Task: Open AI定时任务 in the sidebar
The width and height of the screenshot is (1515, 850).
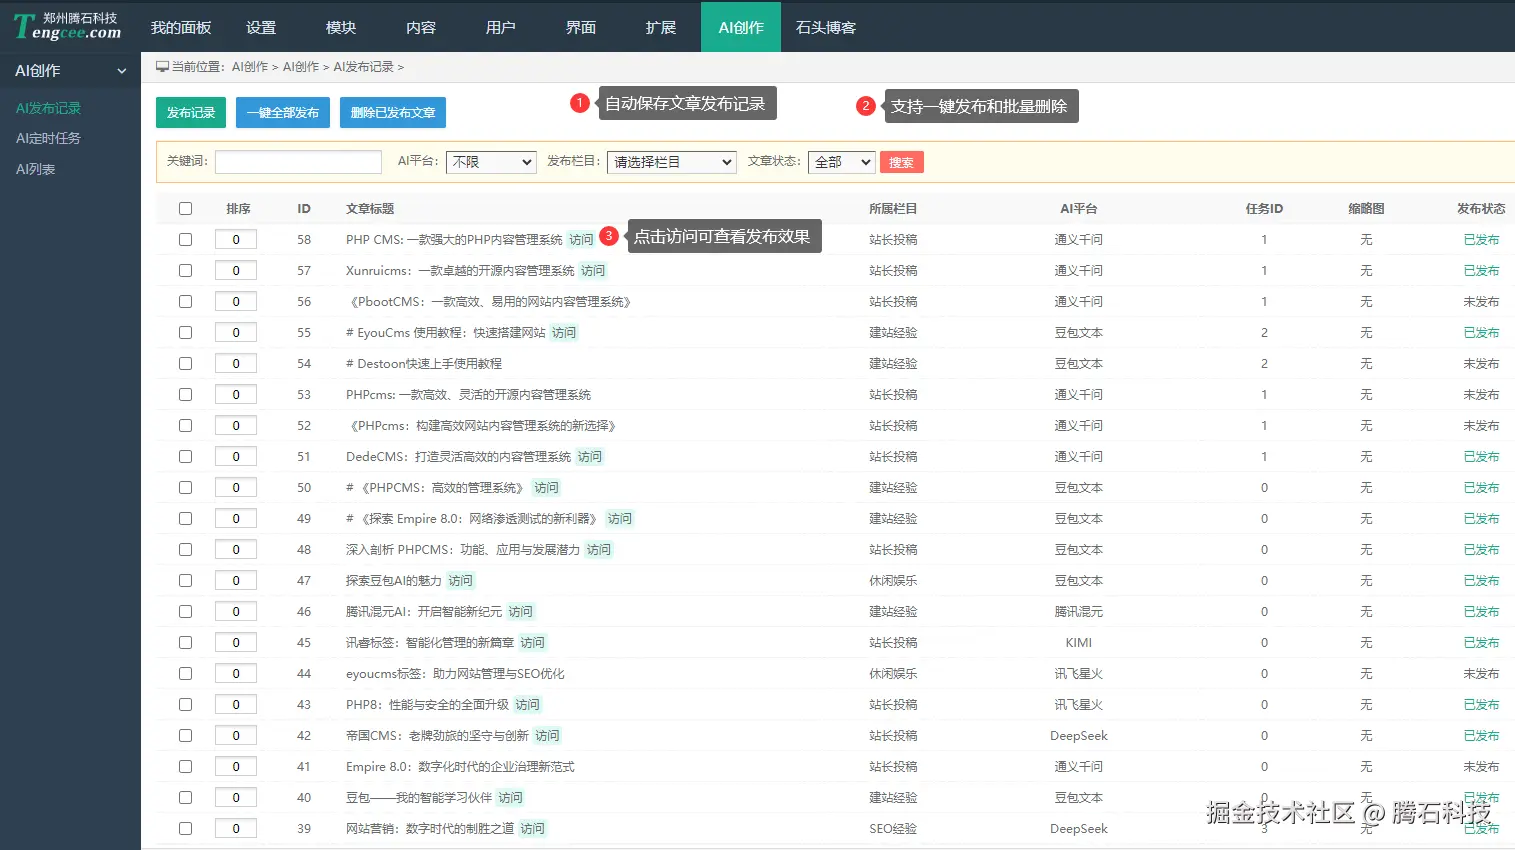Action: coord(48,138)
